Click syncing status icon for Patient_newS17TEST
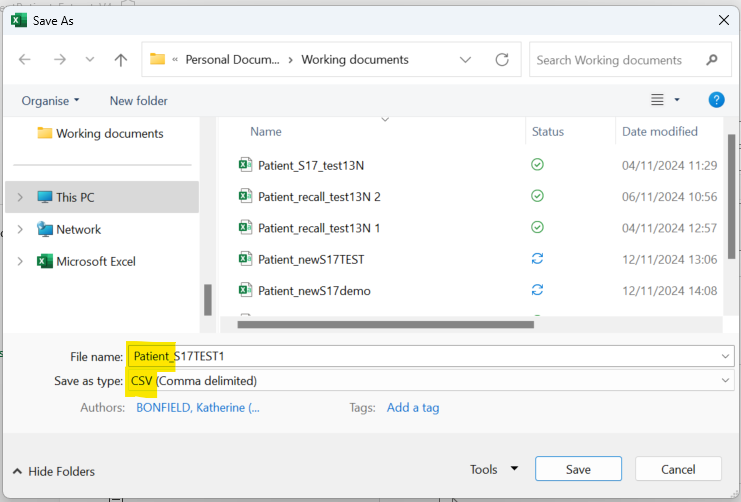The height and width of the screenshot is (502, 741). tap(537, 259)
